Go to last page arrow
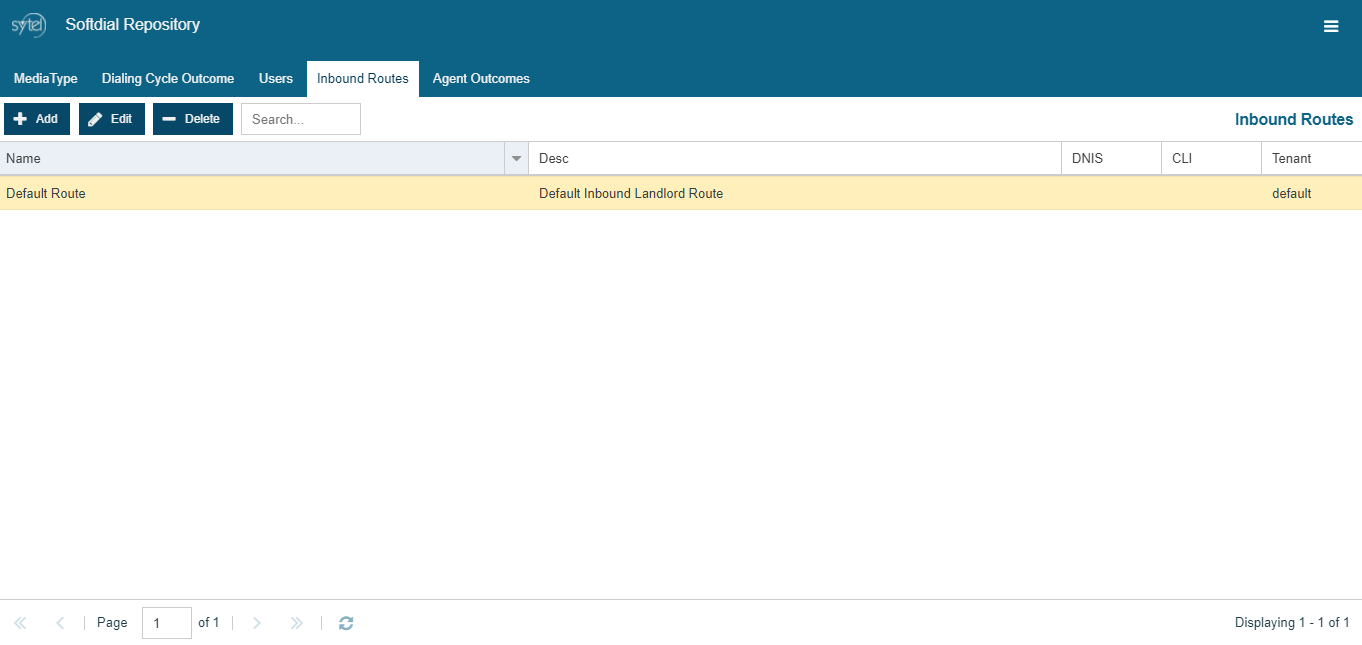The image size is (1362, 645). pyautogui.click(x=297, y=623)
